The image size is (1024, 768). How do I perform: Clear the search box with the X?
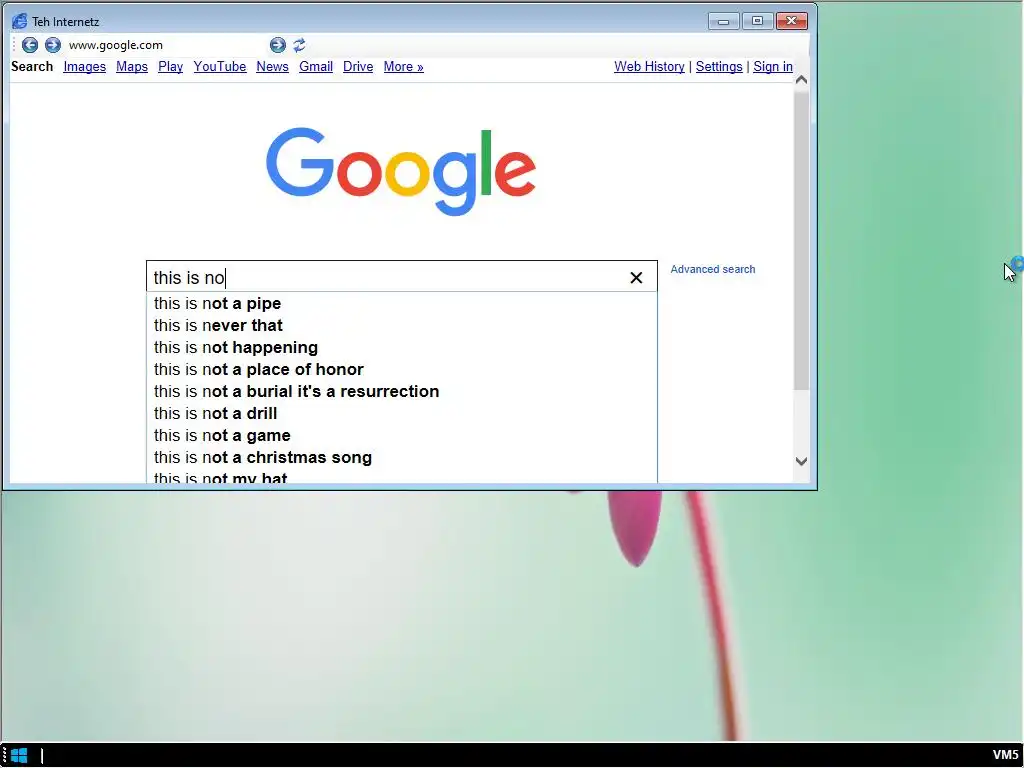[636, 278]
